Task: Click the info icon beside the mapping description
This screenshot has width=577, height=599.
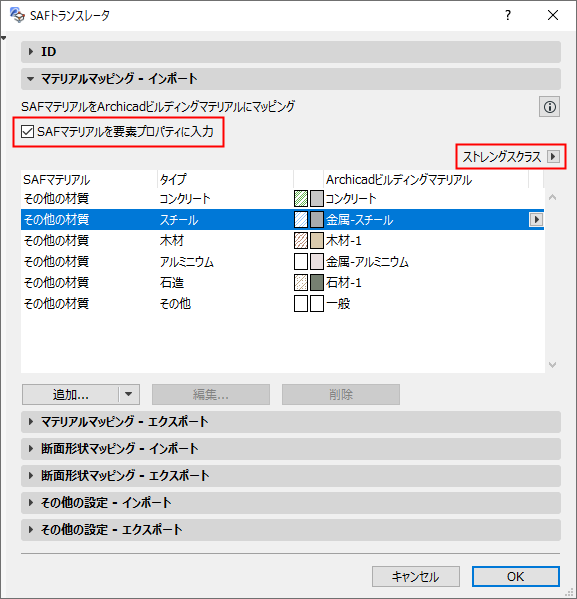Action: click(549, 107)
